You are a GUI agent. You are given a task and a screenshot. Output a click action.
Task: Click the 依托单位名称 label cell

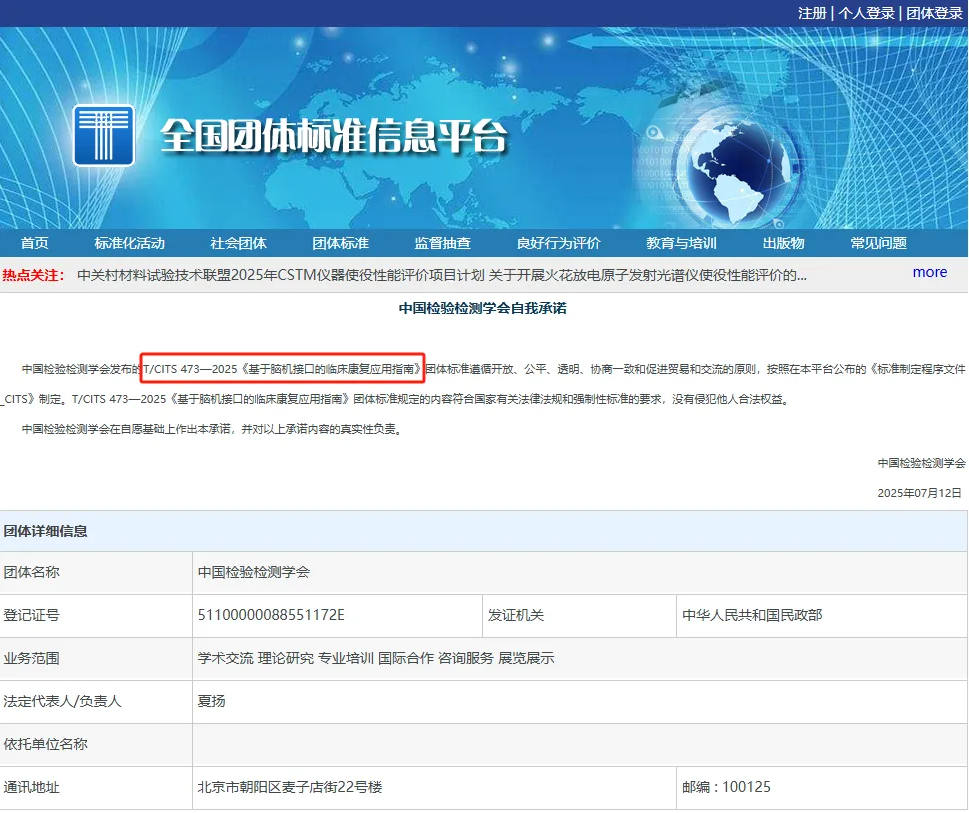(x=96, y=744)
